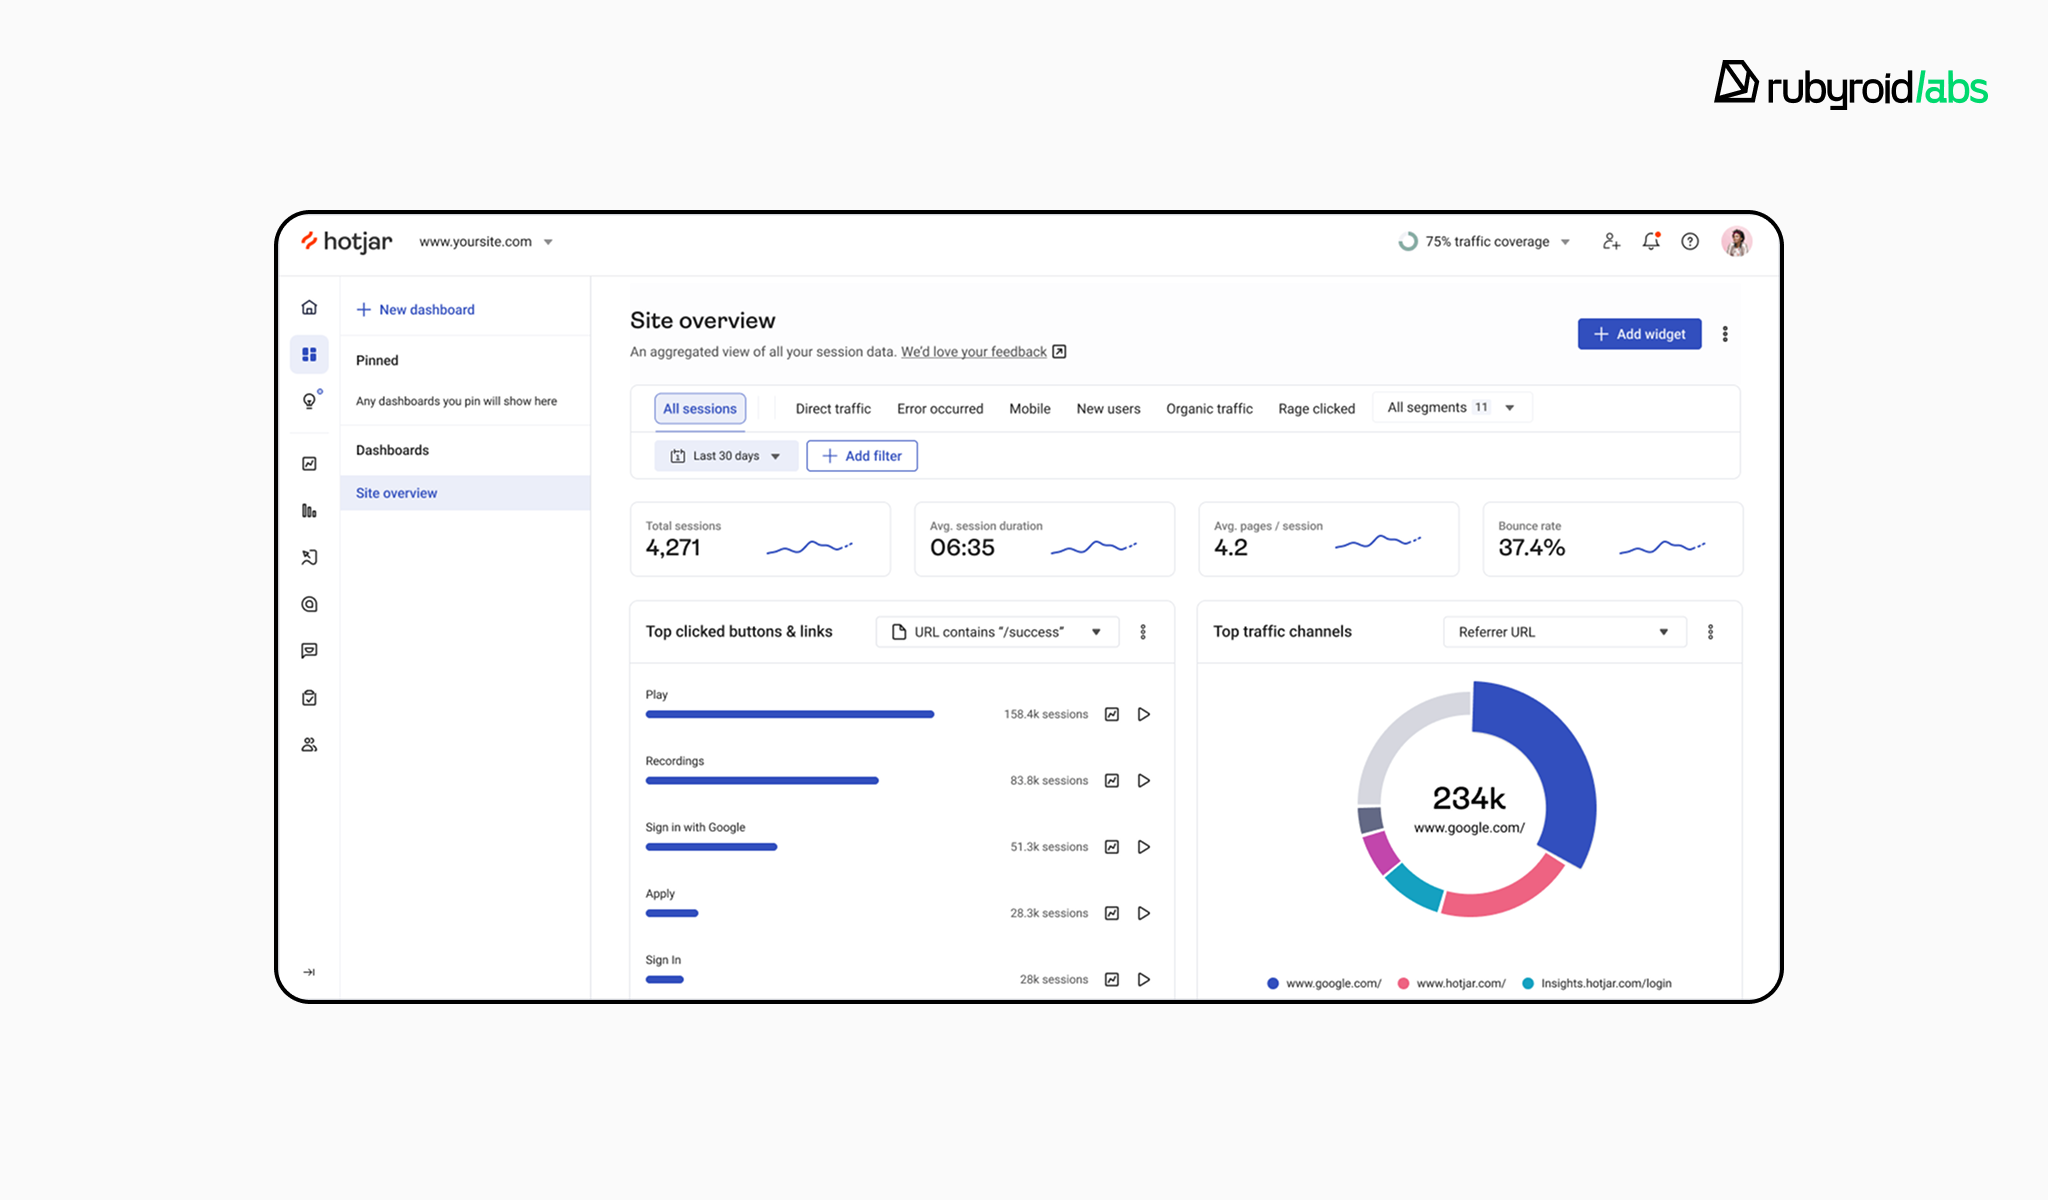Open the Last 30 days dropdown
The height and width of the screenshot is (1200, 2048).
[x=726, y=456]
